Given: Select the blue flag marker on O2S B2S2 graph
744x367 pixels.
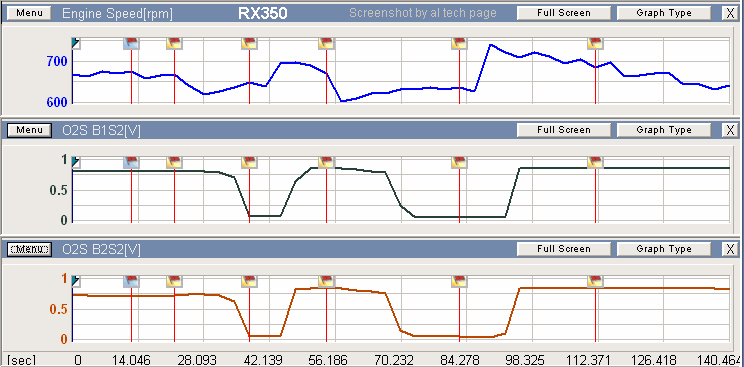Looking at the screenshot, I should [131, 281].
